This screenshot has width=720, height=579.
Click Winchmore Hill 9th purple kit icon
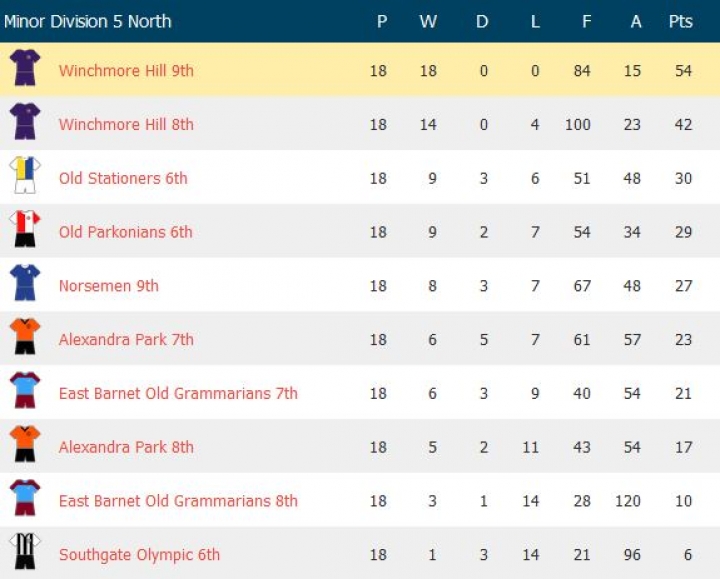25,69
